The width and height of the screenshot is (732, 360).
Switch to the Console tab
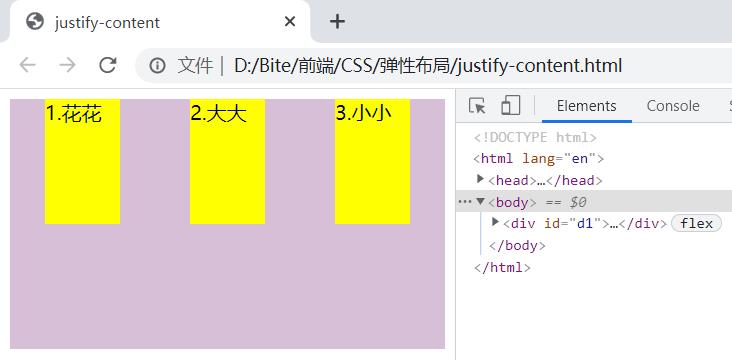point(673,106)
